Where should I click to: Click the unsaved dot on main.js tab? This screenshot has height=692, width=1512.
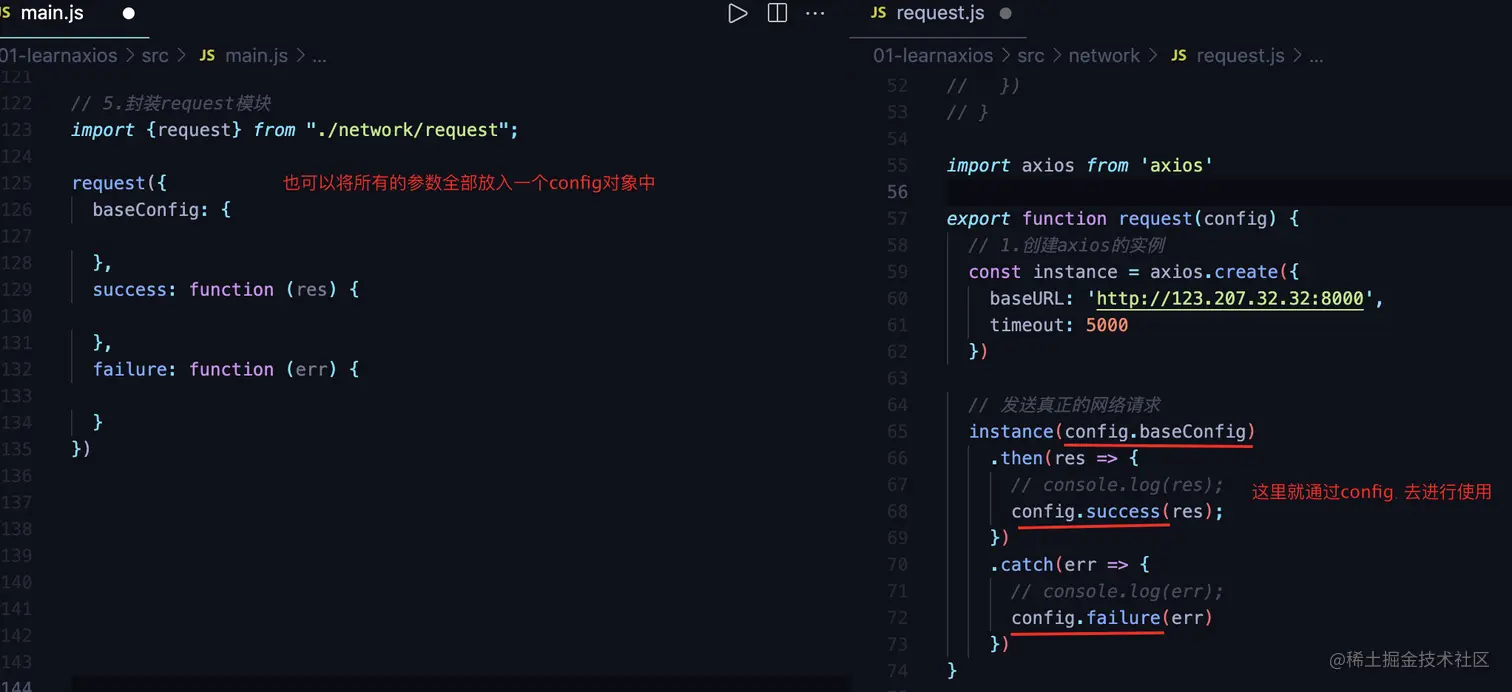128,14
